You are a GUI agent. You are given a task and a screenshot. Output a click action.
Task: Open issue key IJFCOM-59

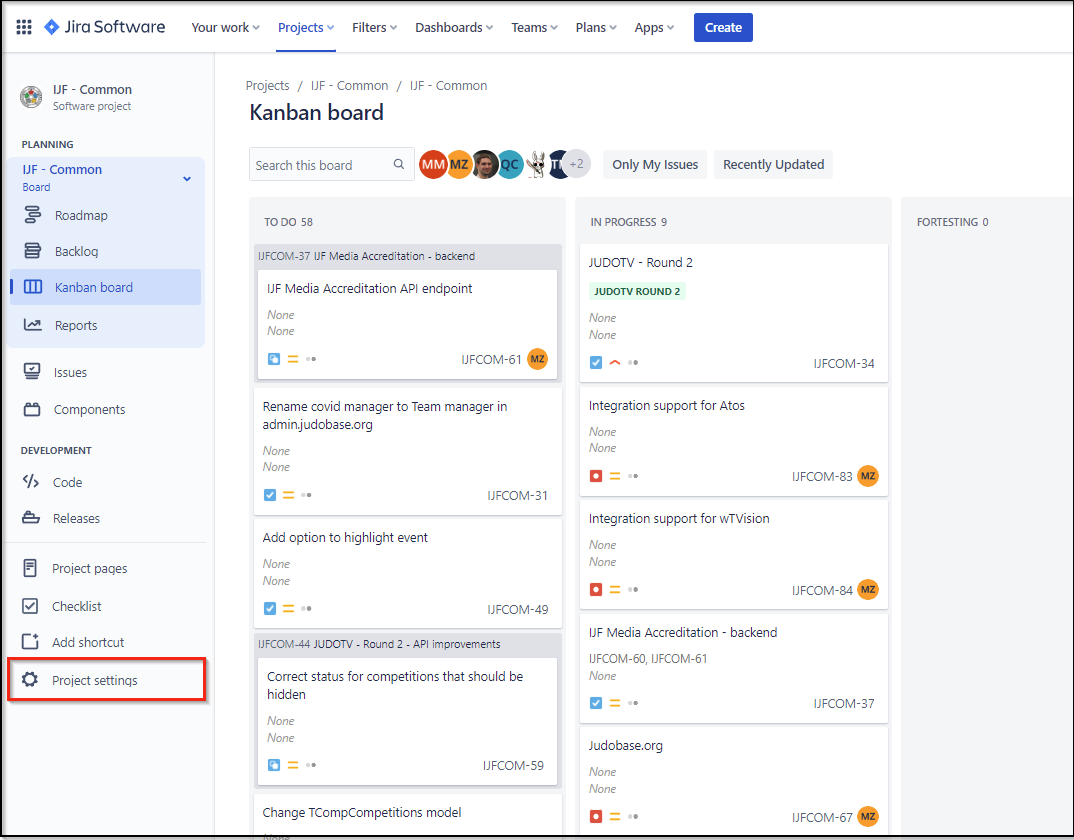(x=513, y=765)
